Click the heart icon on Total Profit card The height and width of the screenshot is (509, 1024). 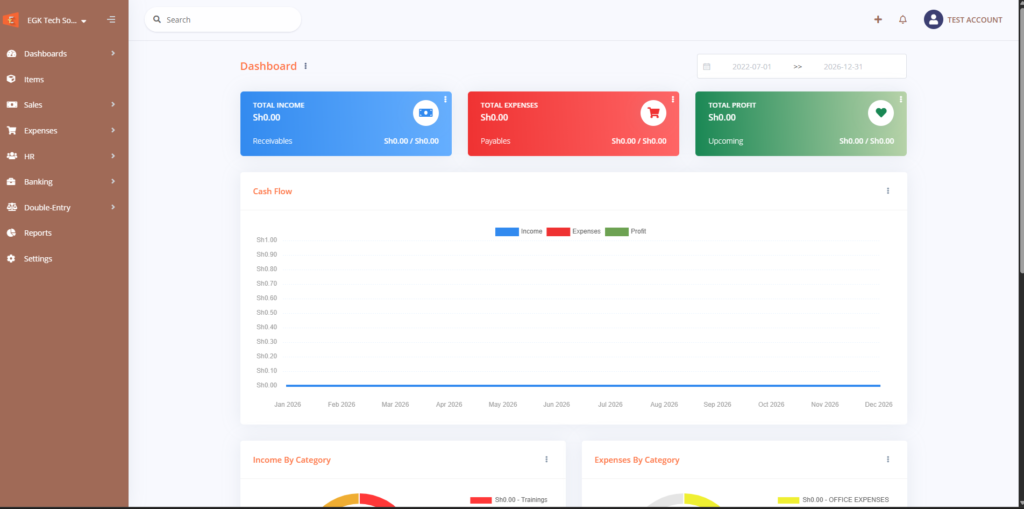(x=880, y=112)
